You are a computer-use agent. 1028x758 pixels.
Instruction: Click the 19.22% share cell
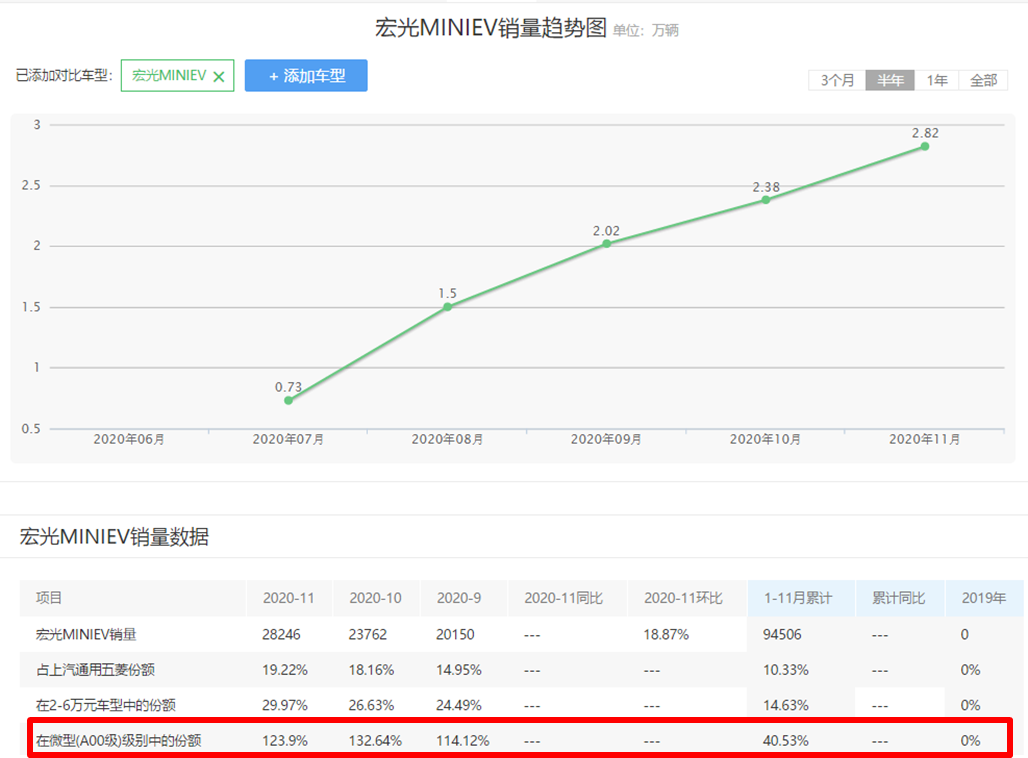click(285, 670)
